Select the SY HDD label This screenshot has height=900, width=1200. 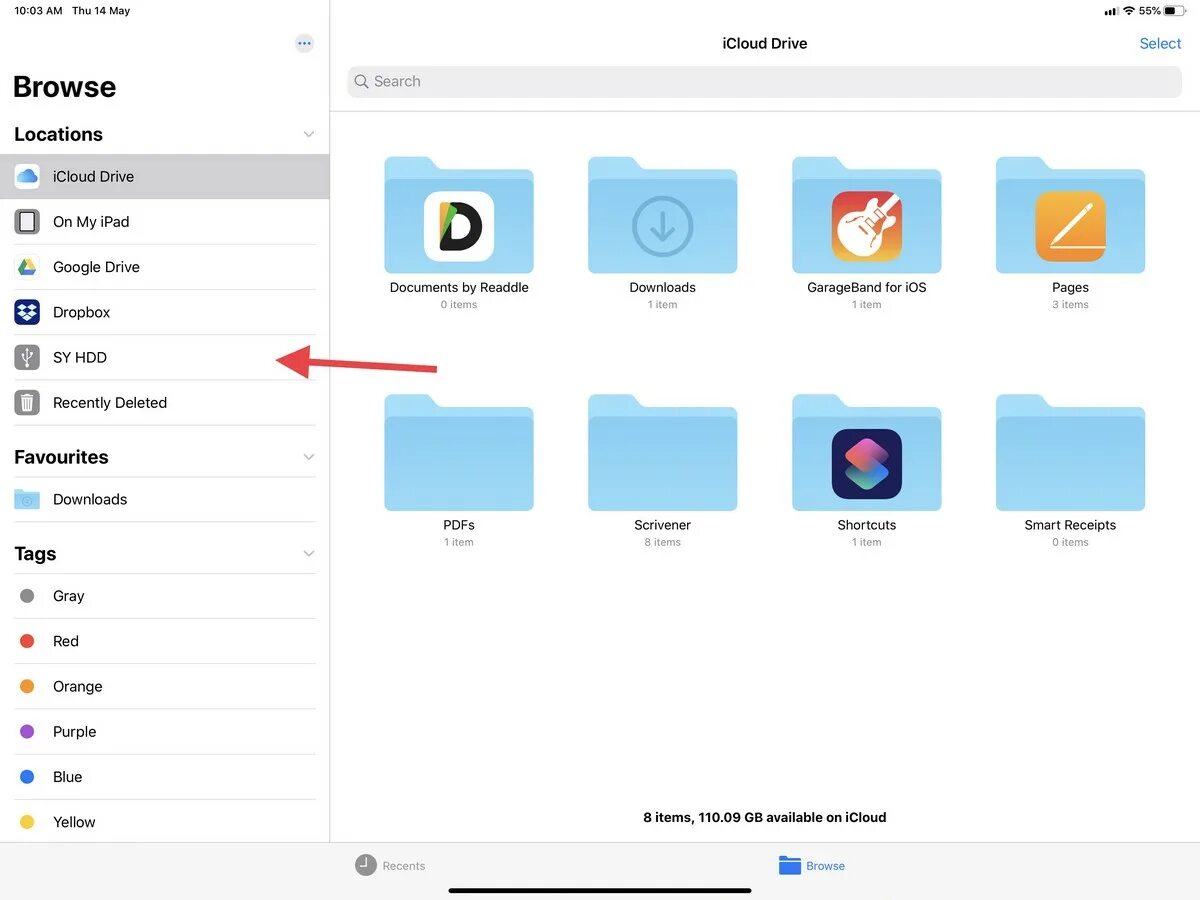(x=80, y=357)
